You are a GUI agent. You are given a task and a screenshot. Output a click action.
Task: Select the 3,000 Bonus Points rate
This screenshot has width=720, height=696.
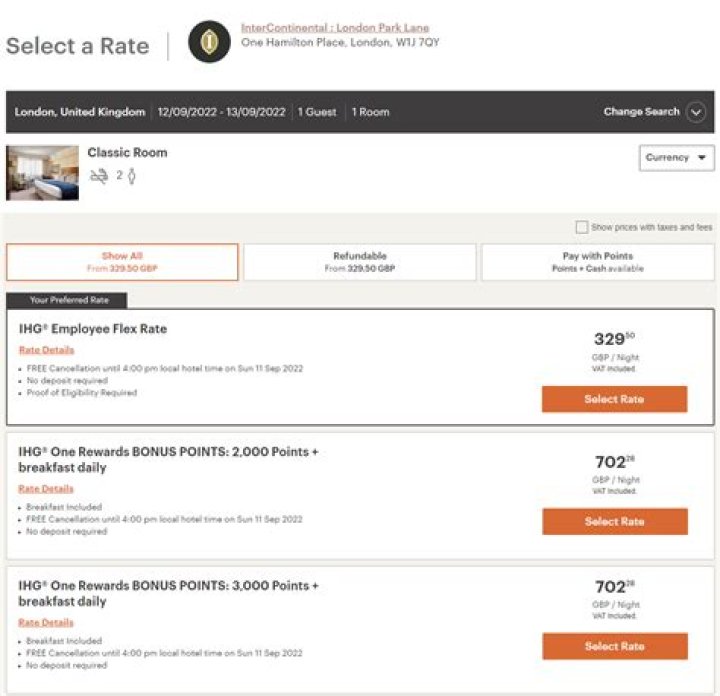[614, 646]
